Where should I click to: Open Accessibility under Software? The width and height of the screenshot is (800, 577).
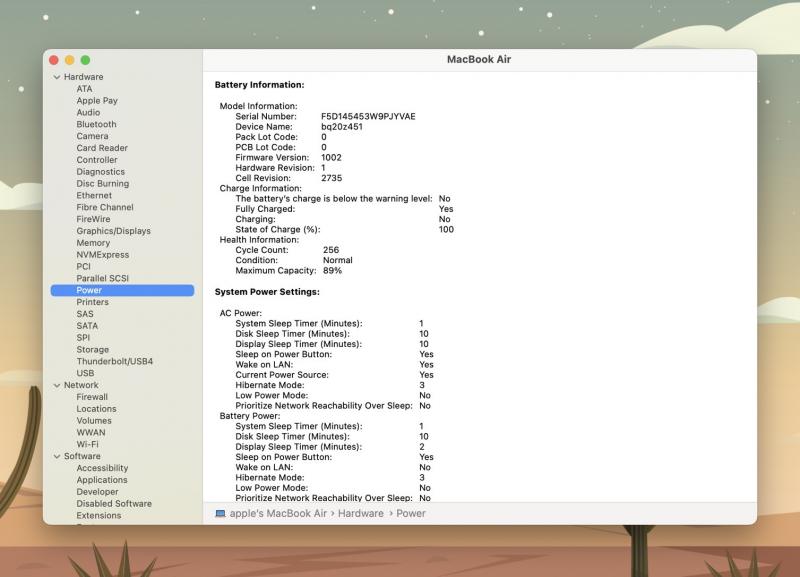coord(102,468)
